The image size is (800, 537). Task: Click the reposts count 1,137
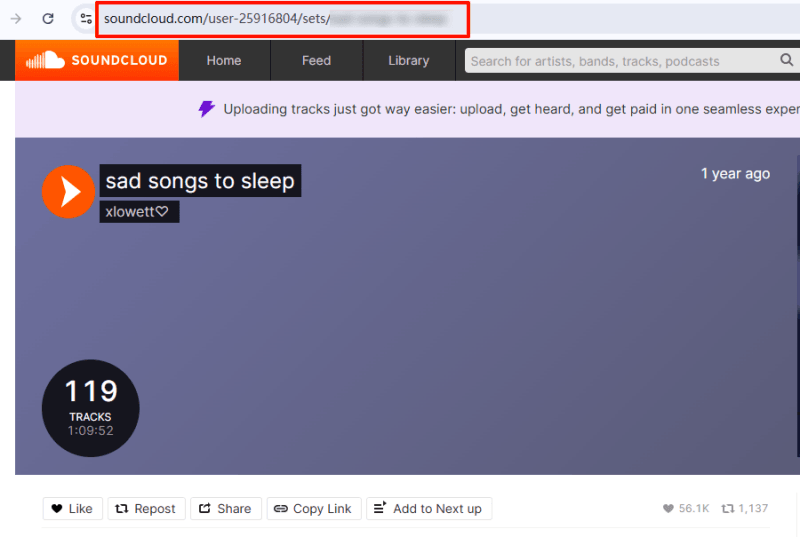(745, 509)
